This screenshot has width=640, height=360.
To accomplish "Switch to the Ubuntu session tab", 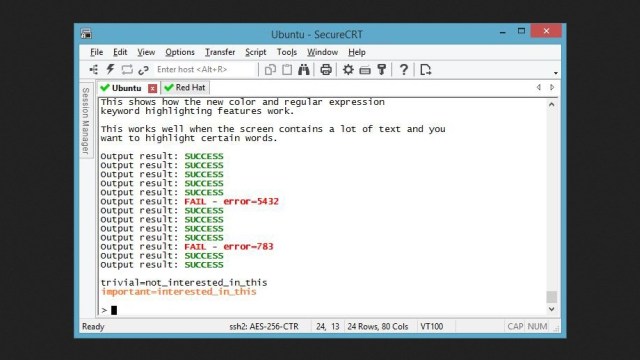I will coord(127,88).
